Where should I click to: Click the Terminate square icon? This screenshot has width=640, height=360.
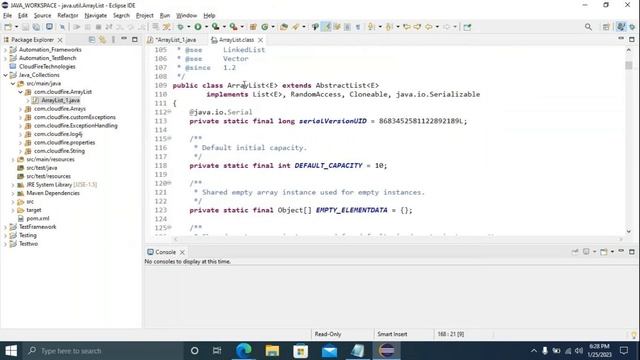tap(98, 27)
